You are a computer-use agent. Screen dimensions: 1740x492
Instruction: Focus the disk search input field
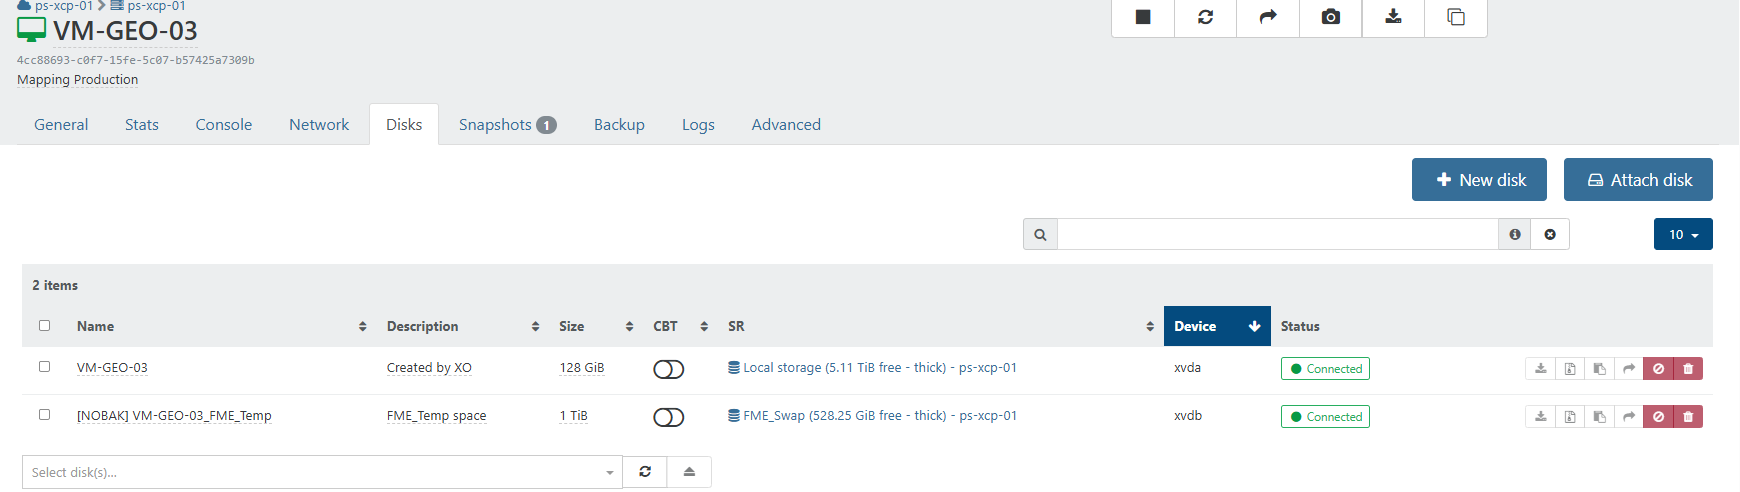(1278, 234)
